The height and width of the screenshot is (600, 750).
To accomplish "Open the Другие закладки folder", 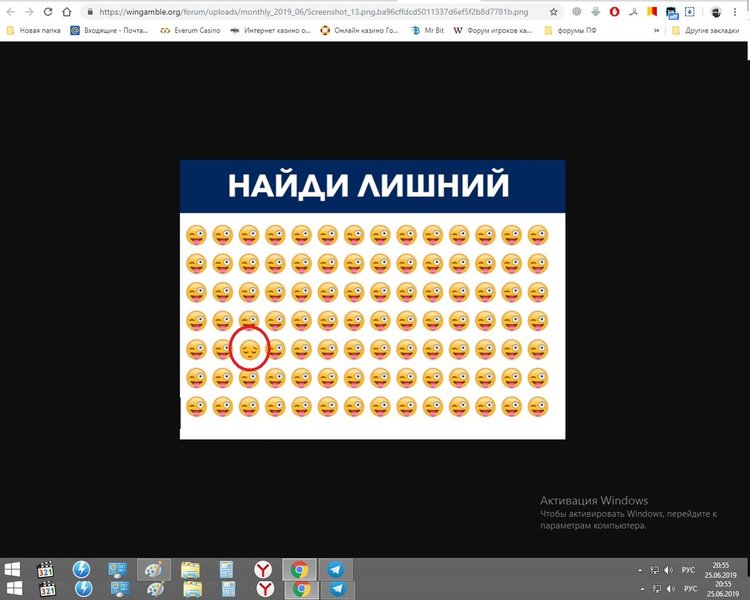I will click(706, 31).
